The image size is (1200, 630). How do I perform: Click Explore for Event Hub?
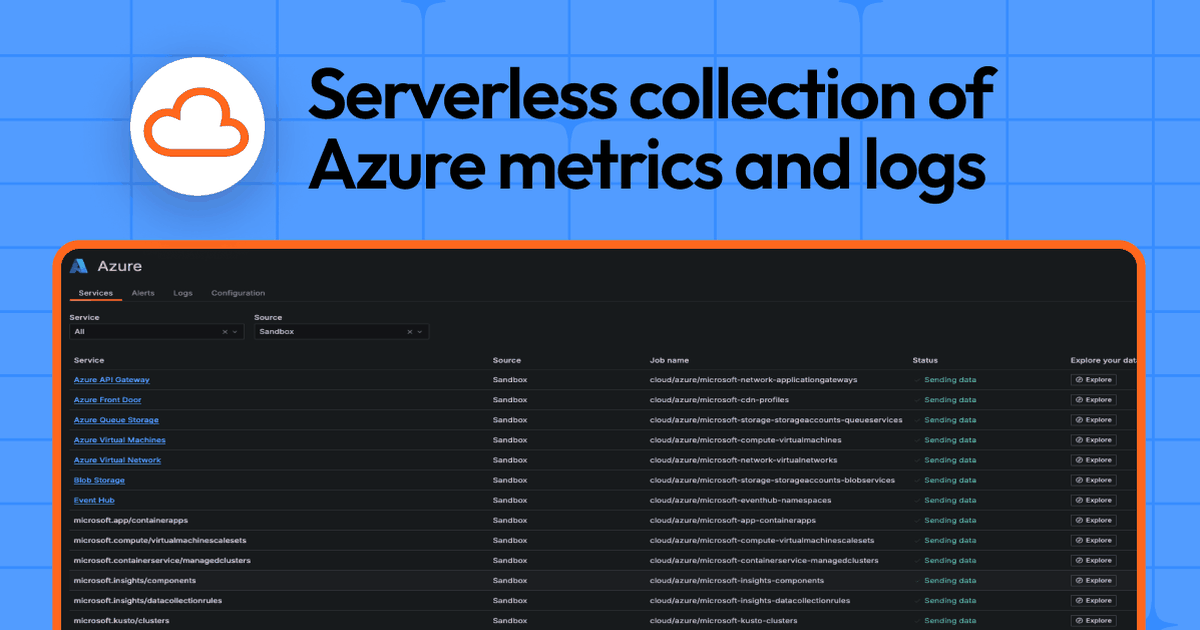pyautogui.click(x=1093, y=500)
